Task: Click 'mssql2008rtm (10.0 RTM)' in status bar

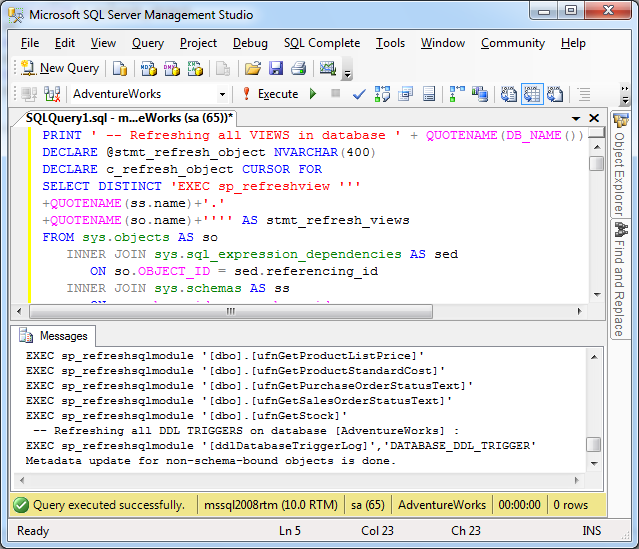Action: click(271, 505)
